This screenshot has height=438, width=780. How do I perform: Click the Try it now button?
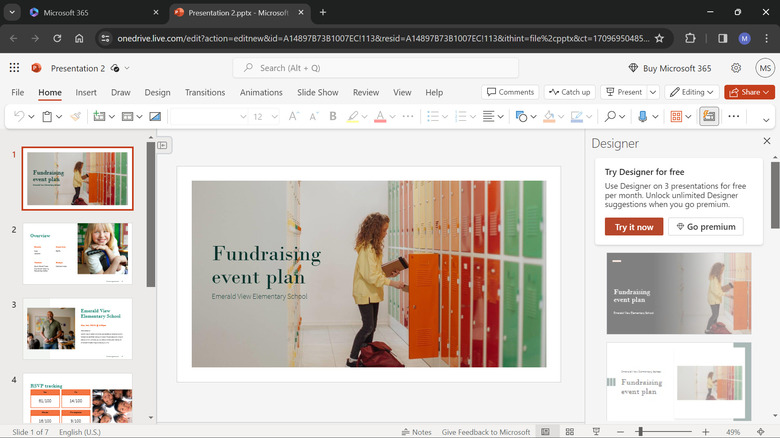pos(633,227)
